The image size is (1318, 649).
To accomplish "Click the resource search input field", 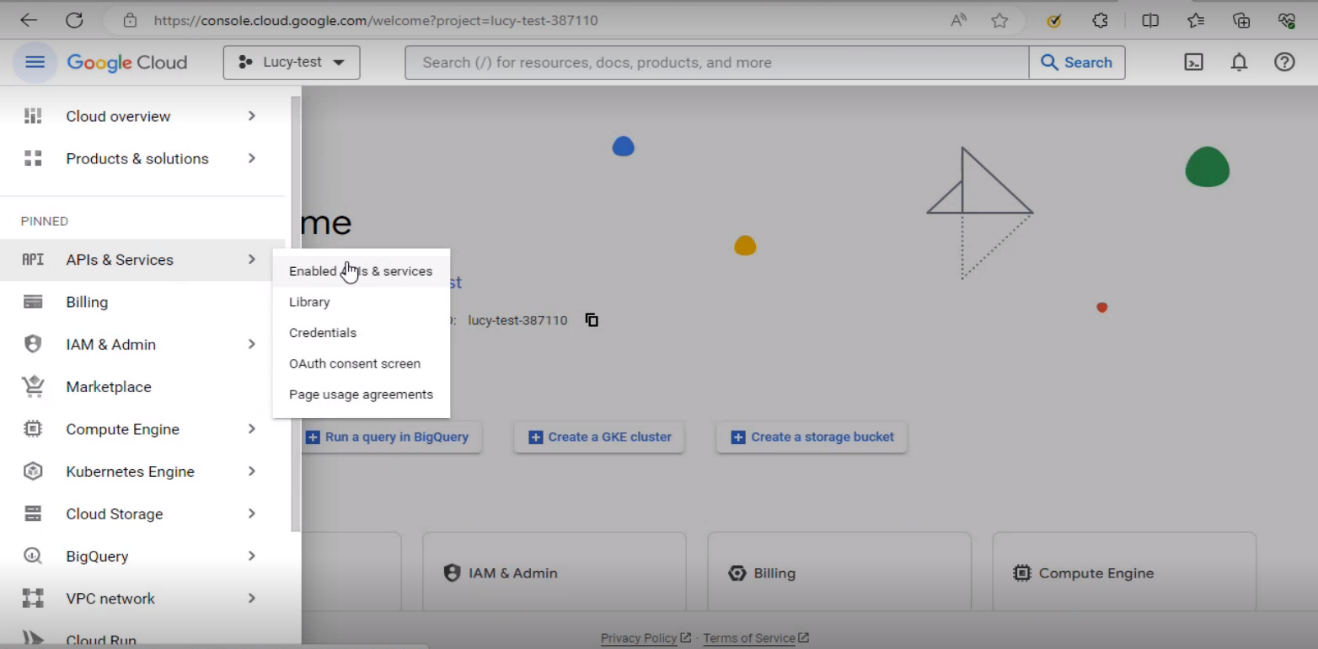I will tap(716, 62).
